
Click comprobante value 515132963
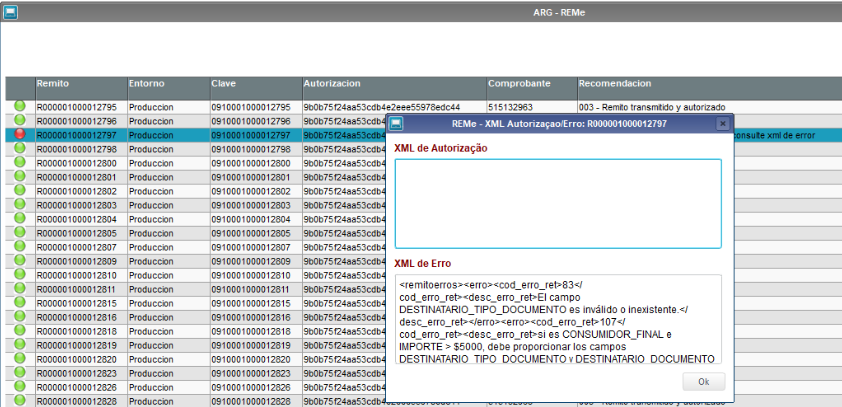511,107
